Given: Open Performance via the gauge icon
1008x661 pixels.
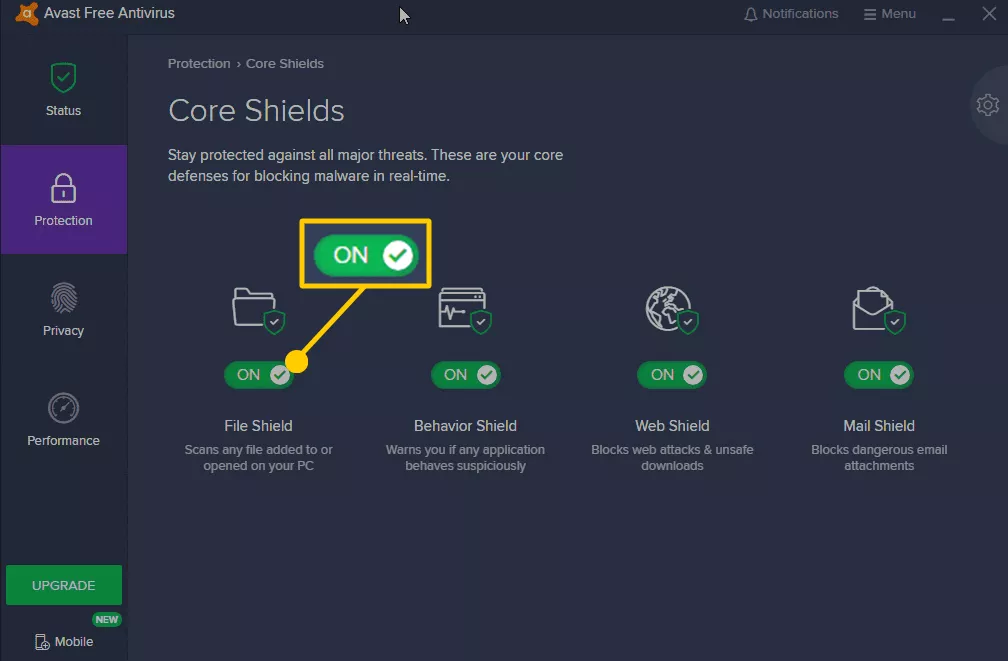Looking at the screenshot, I should [x=63, y=408].
